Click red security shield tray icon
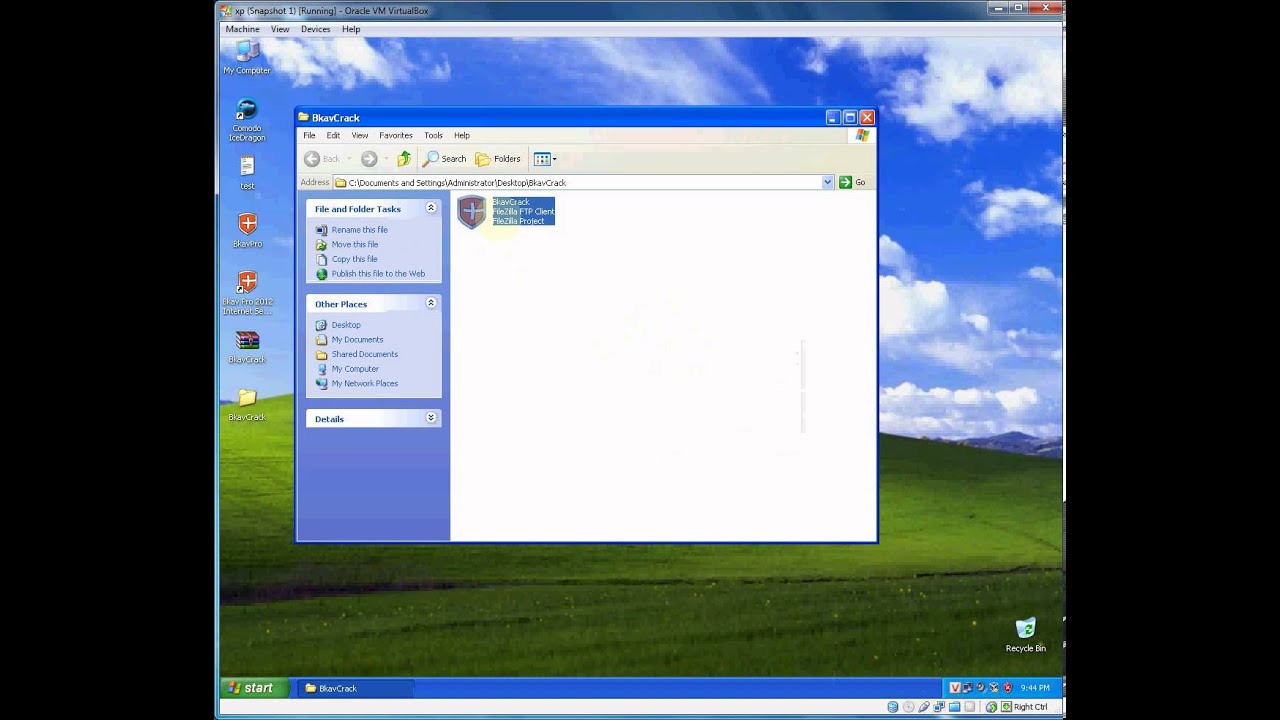 1008,688
